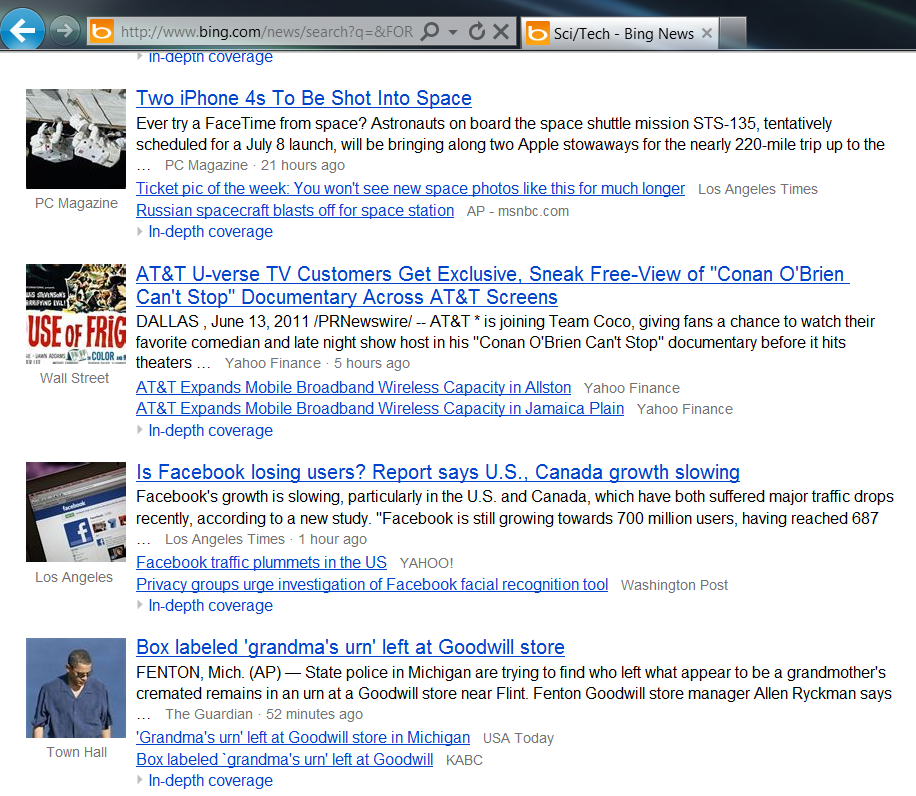916x796 pixels.
Task: Click the astronaut thumbnail from PC Magazine
Action: coord(76,139)
